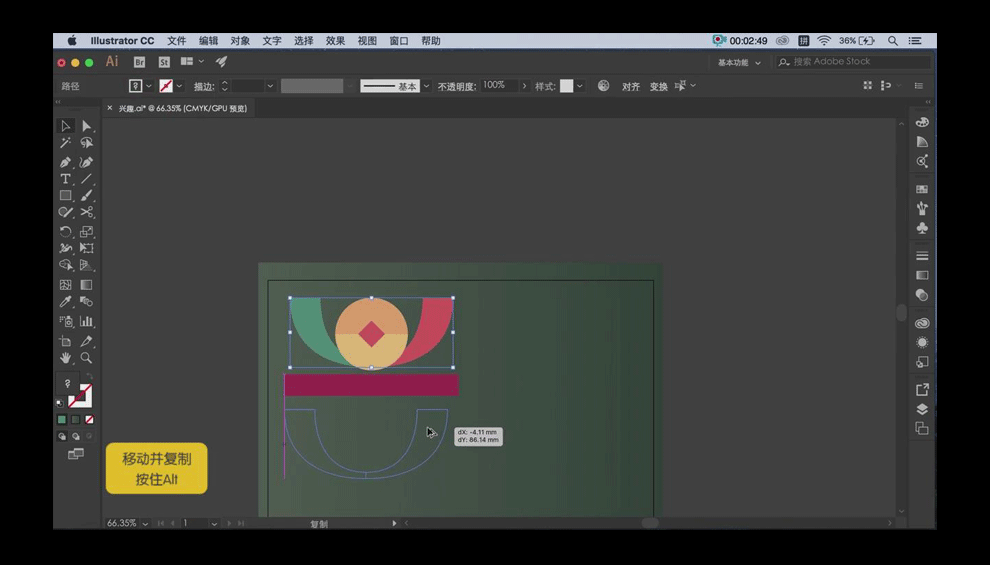
Task: Open the Swatches panel icon
Action: (x=922, y=189)
